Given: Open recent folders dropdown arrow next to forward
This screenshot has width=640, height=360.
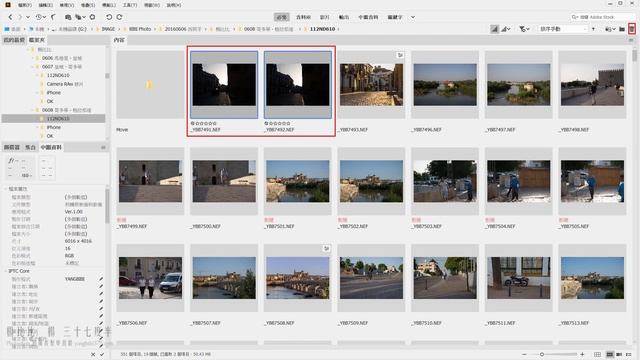Looking at the screenshot, I should [28, 17].
